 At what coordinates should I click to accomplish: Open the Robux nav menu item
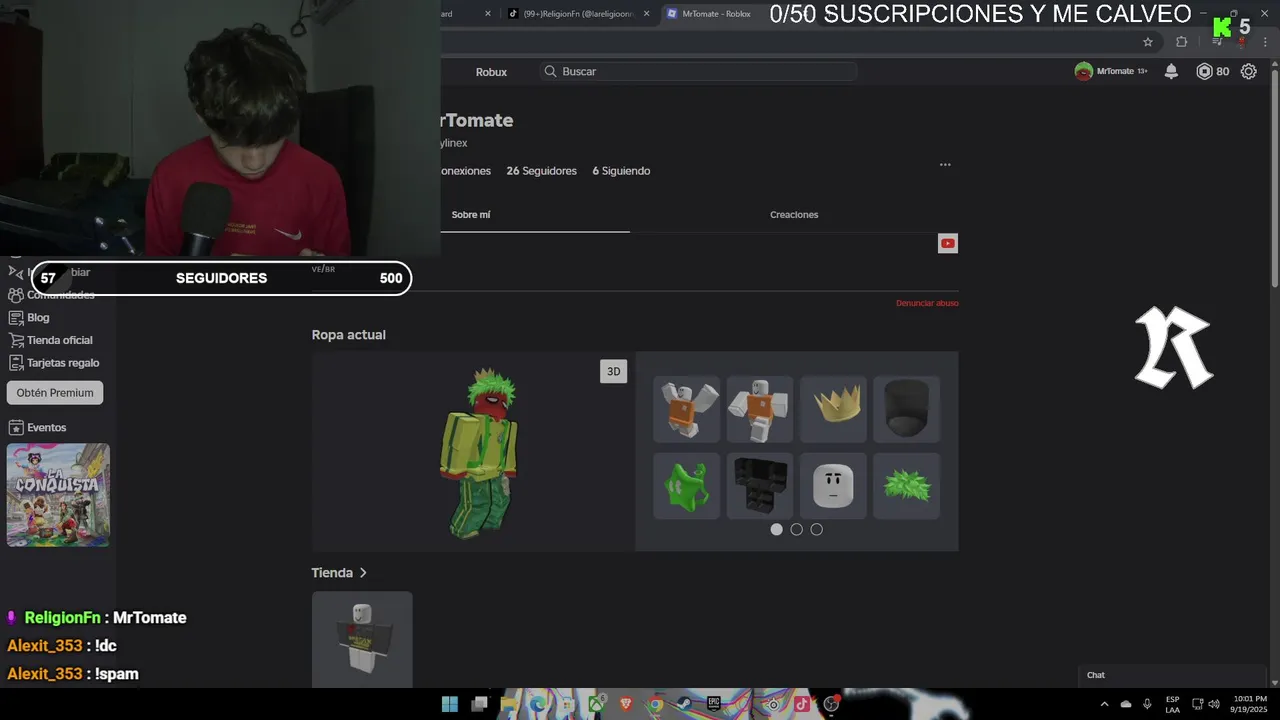pos(491,72)
